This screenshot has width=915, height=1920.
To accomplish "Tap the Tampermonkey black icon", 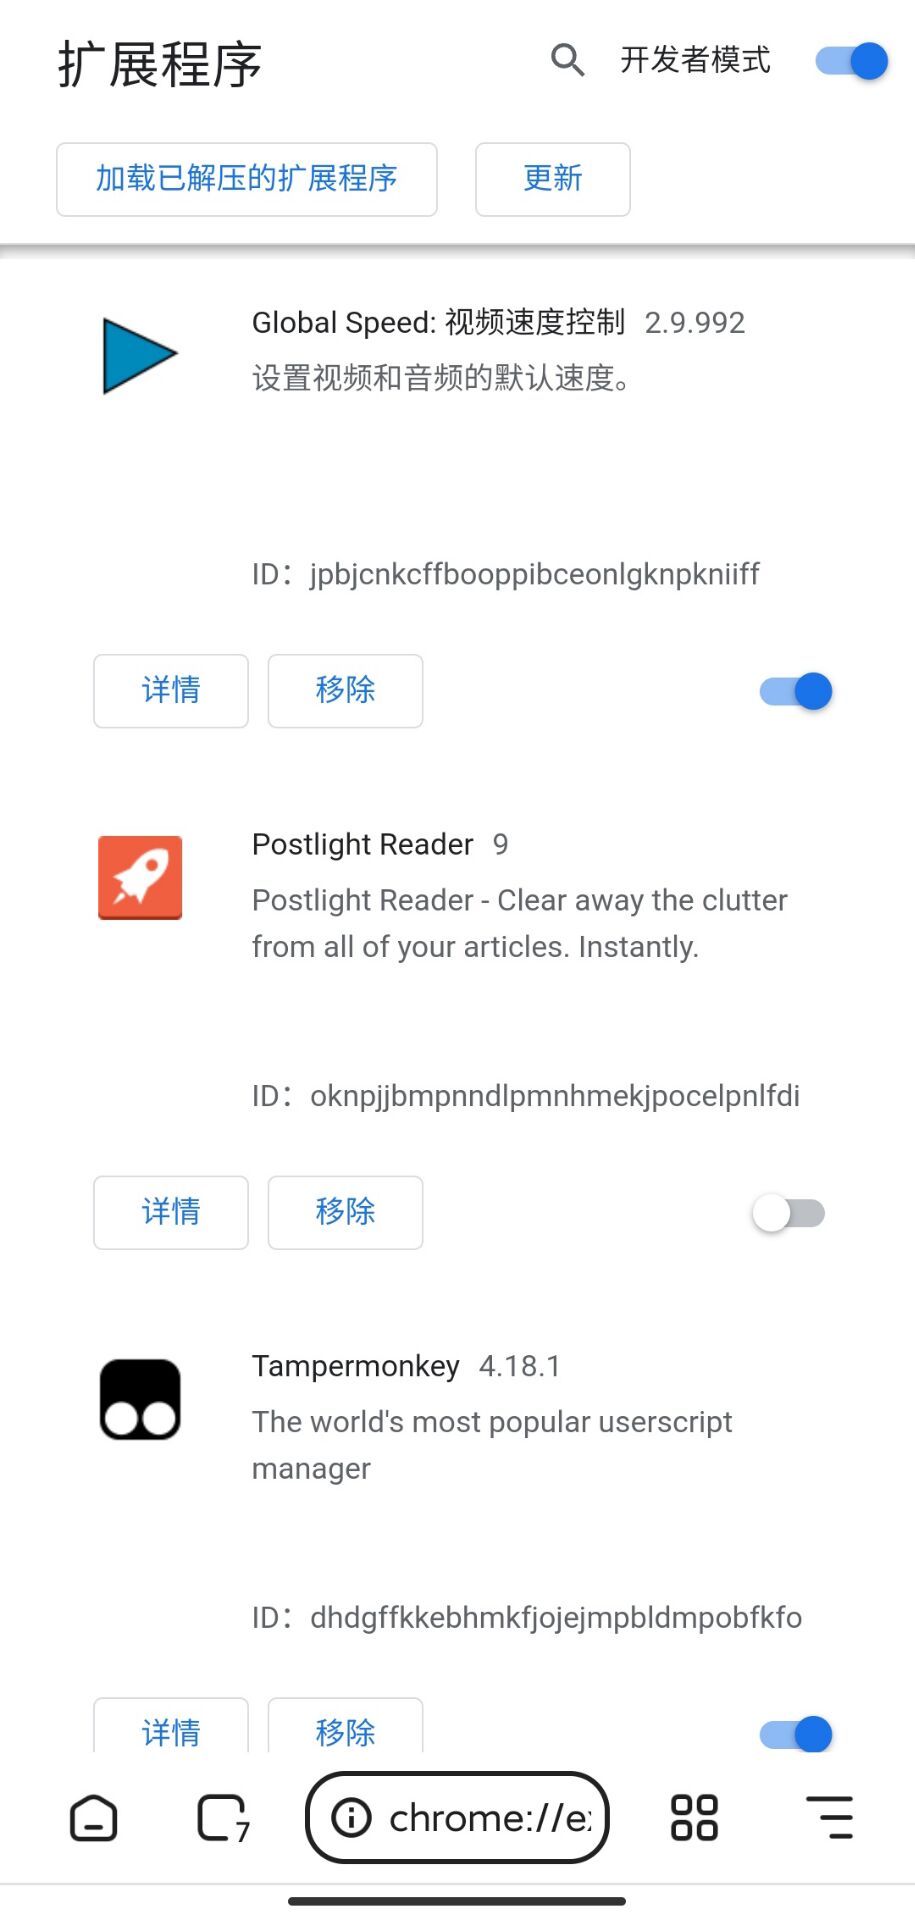I will 140,1399.
